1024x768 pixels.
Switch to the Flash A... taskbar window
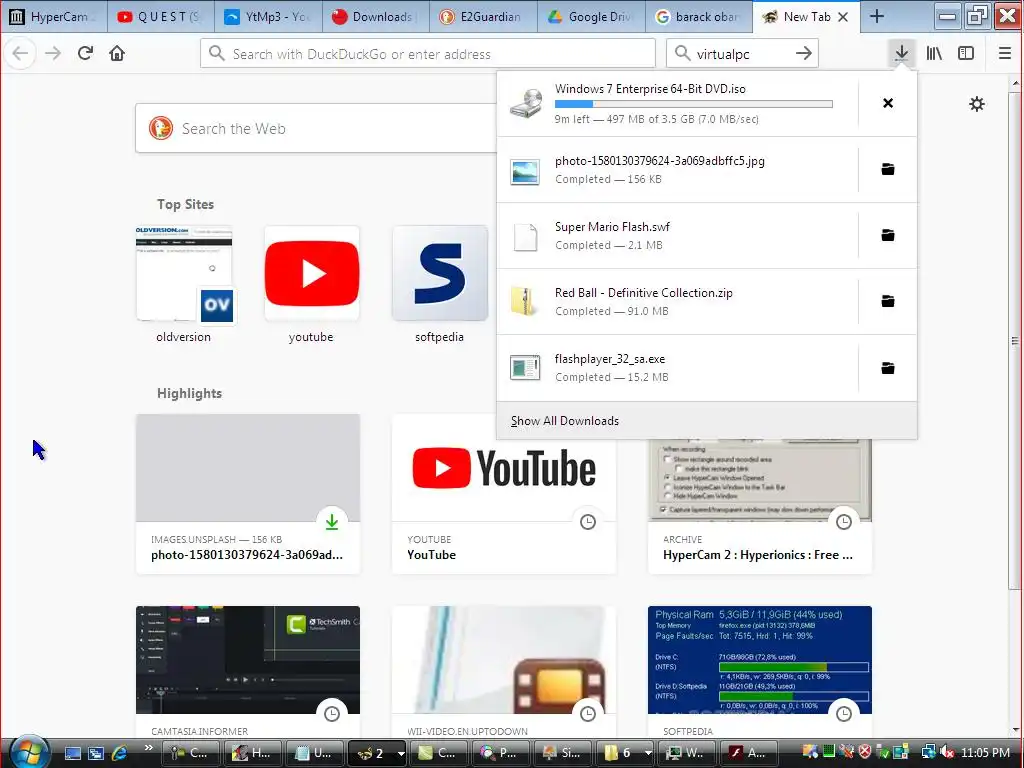tap(749, 753)
